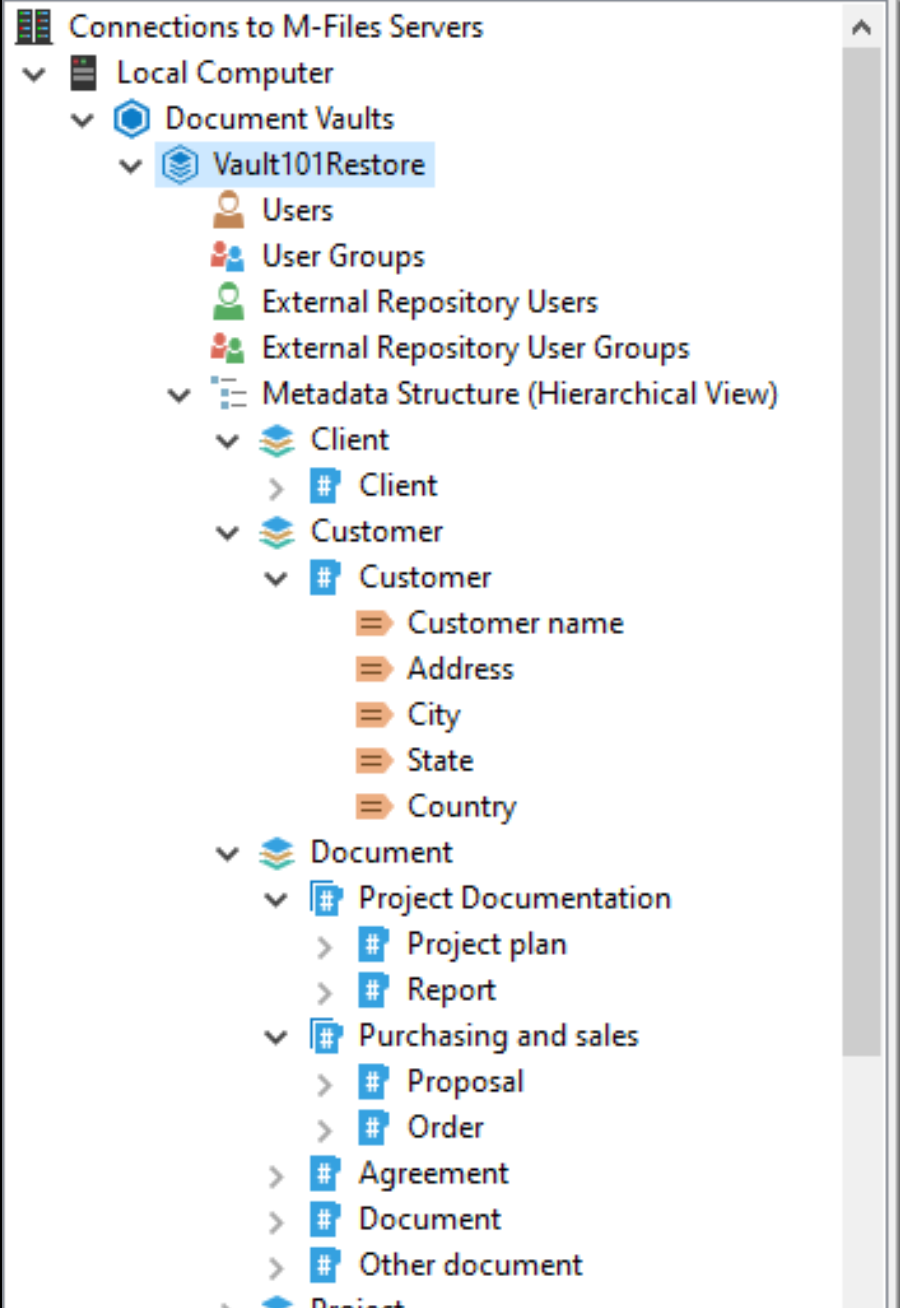900x1308 pixels.
Task: Collapse the Document Vaults node
Action: pyautogui.click(x=83, y=120)
